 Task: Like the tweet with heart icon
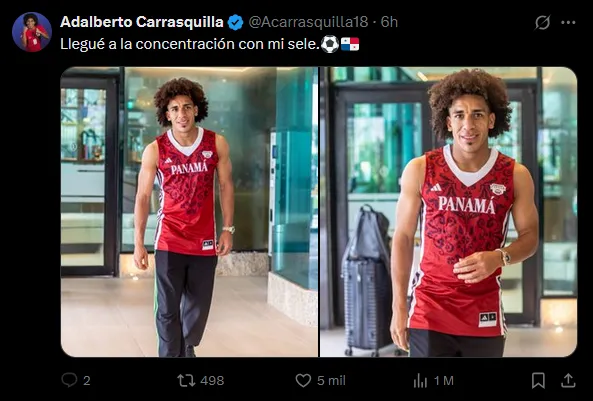tap(303, 380)
